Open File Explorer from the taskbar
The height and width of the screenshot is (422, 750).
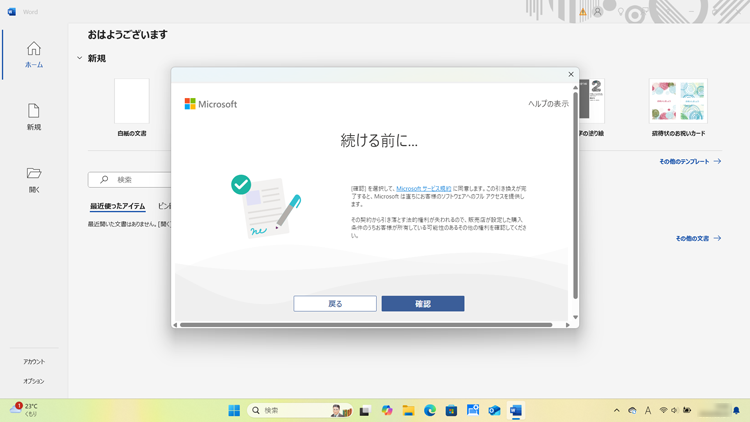[408, 410]
